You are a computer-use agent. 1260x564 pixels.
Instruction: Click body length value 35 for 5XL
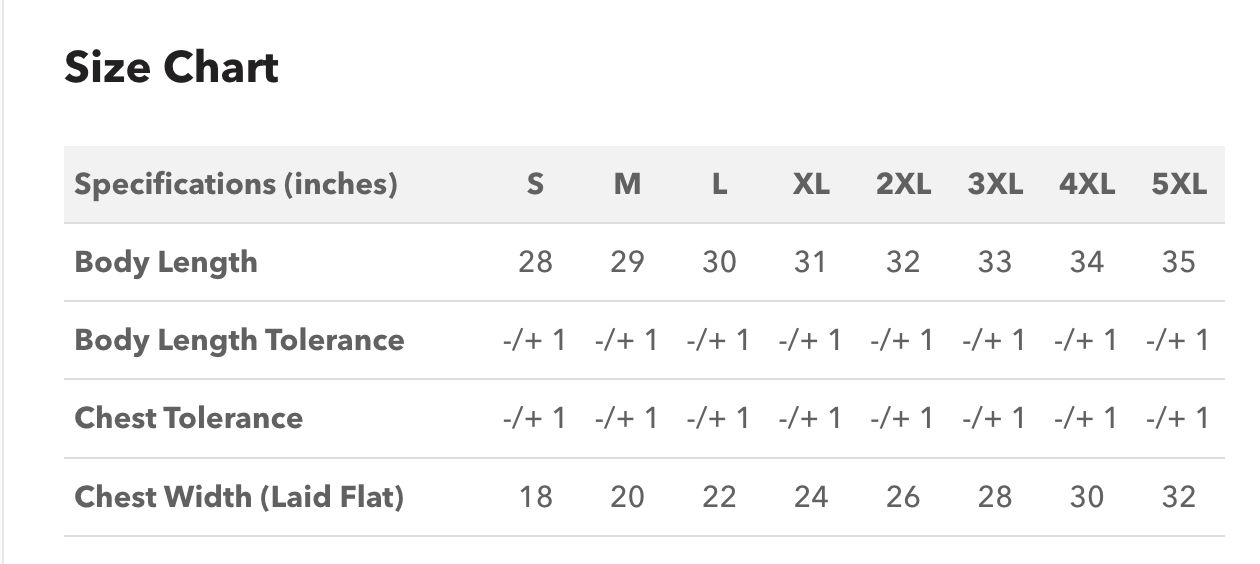coord(1179,262)
